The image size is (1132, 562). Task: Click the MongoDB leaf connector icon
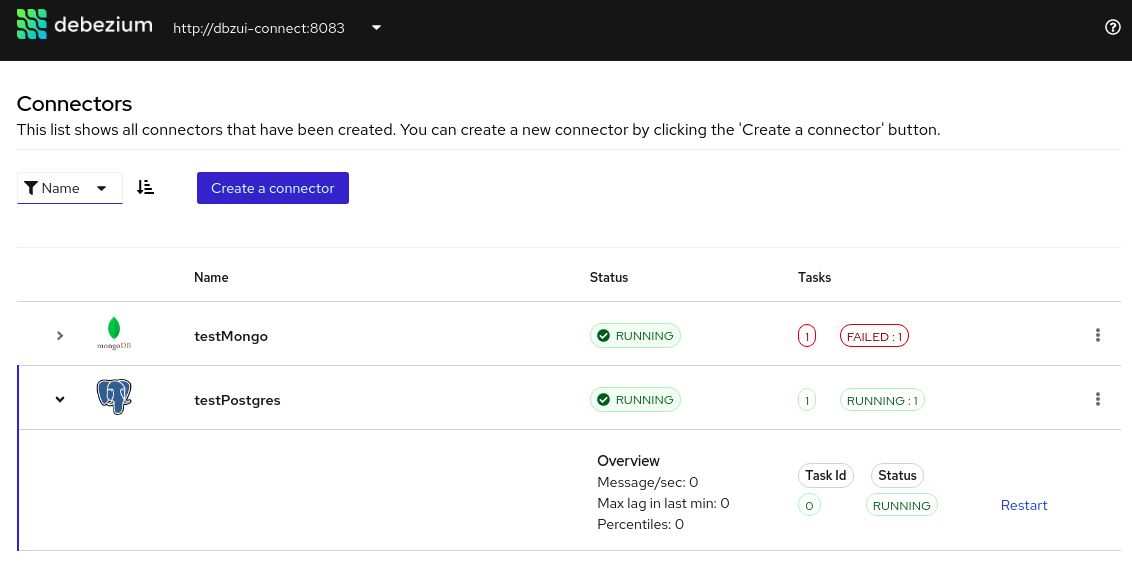[x=114, y=334]
